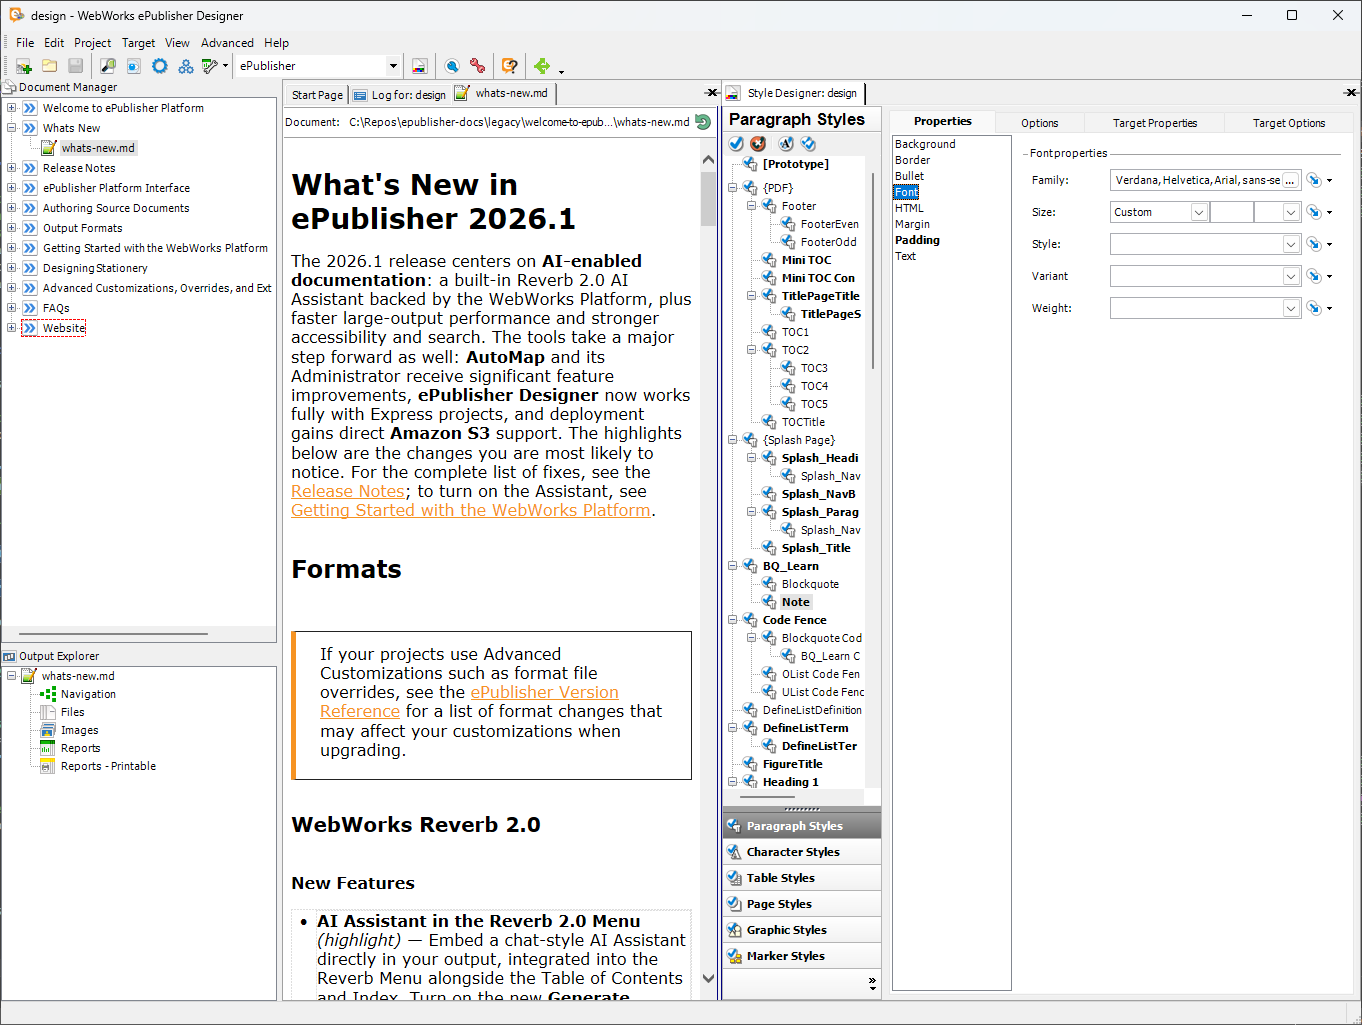Open the Project menu
Image resolution: width=1362 pixels, height=1025 pixels.
coord(93,43)
